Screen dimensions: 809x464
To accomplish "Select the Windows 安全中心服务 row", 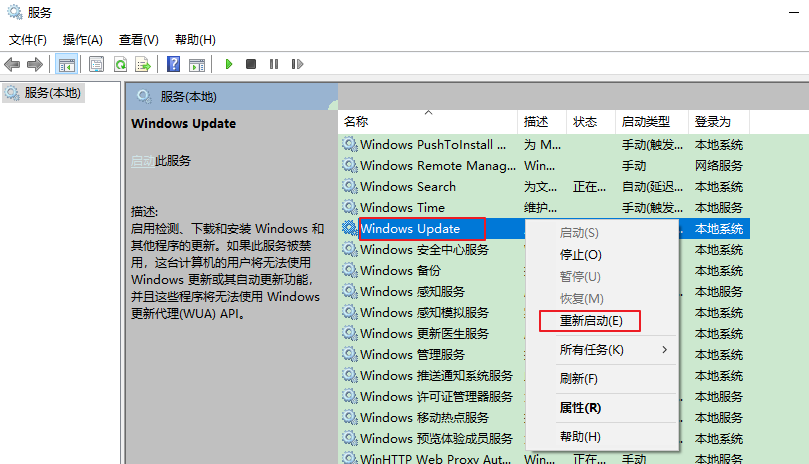I will click(424, 250).
